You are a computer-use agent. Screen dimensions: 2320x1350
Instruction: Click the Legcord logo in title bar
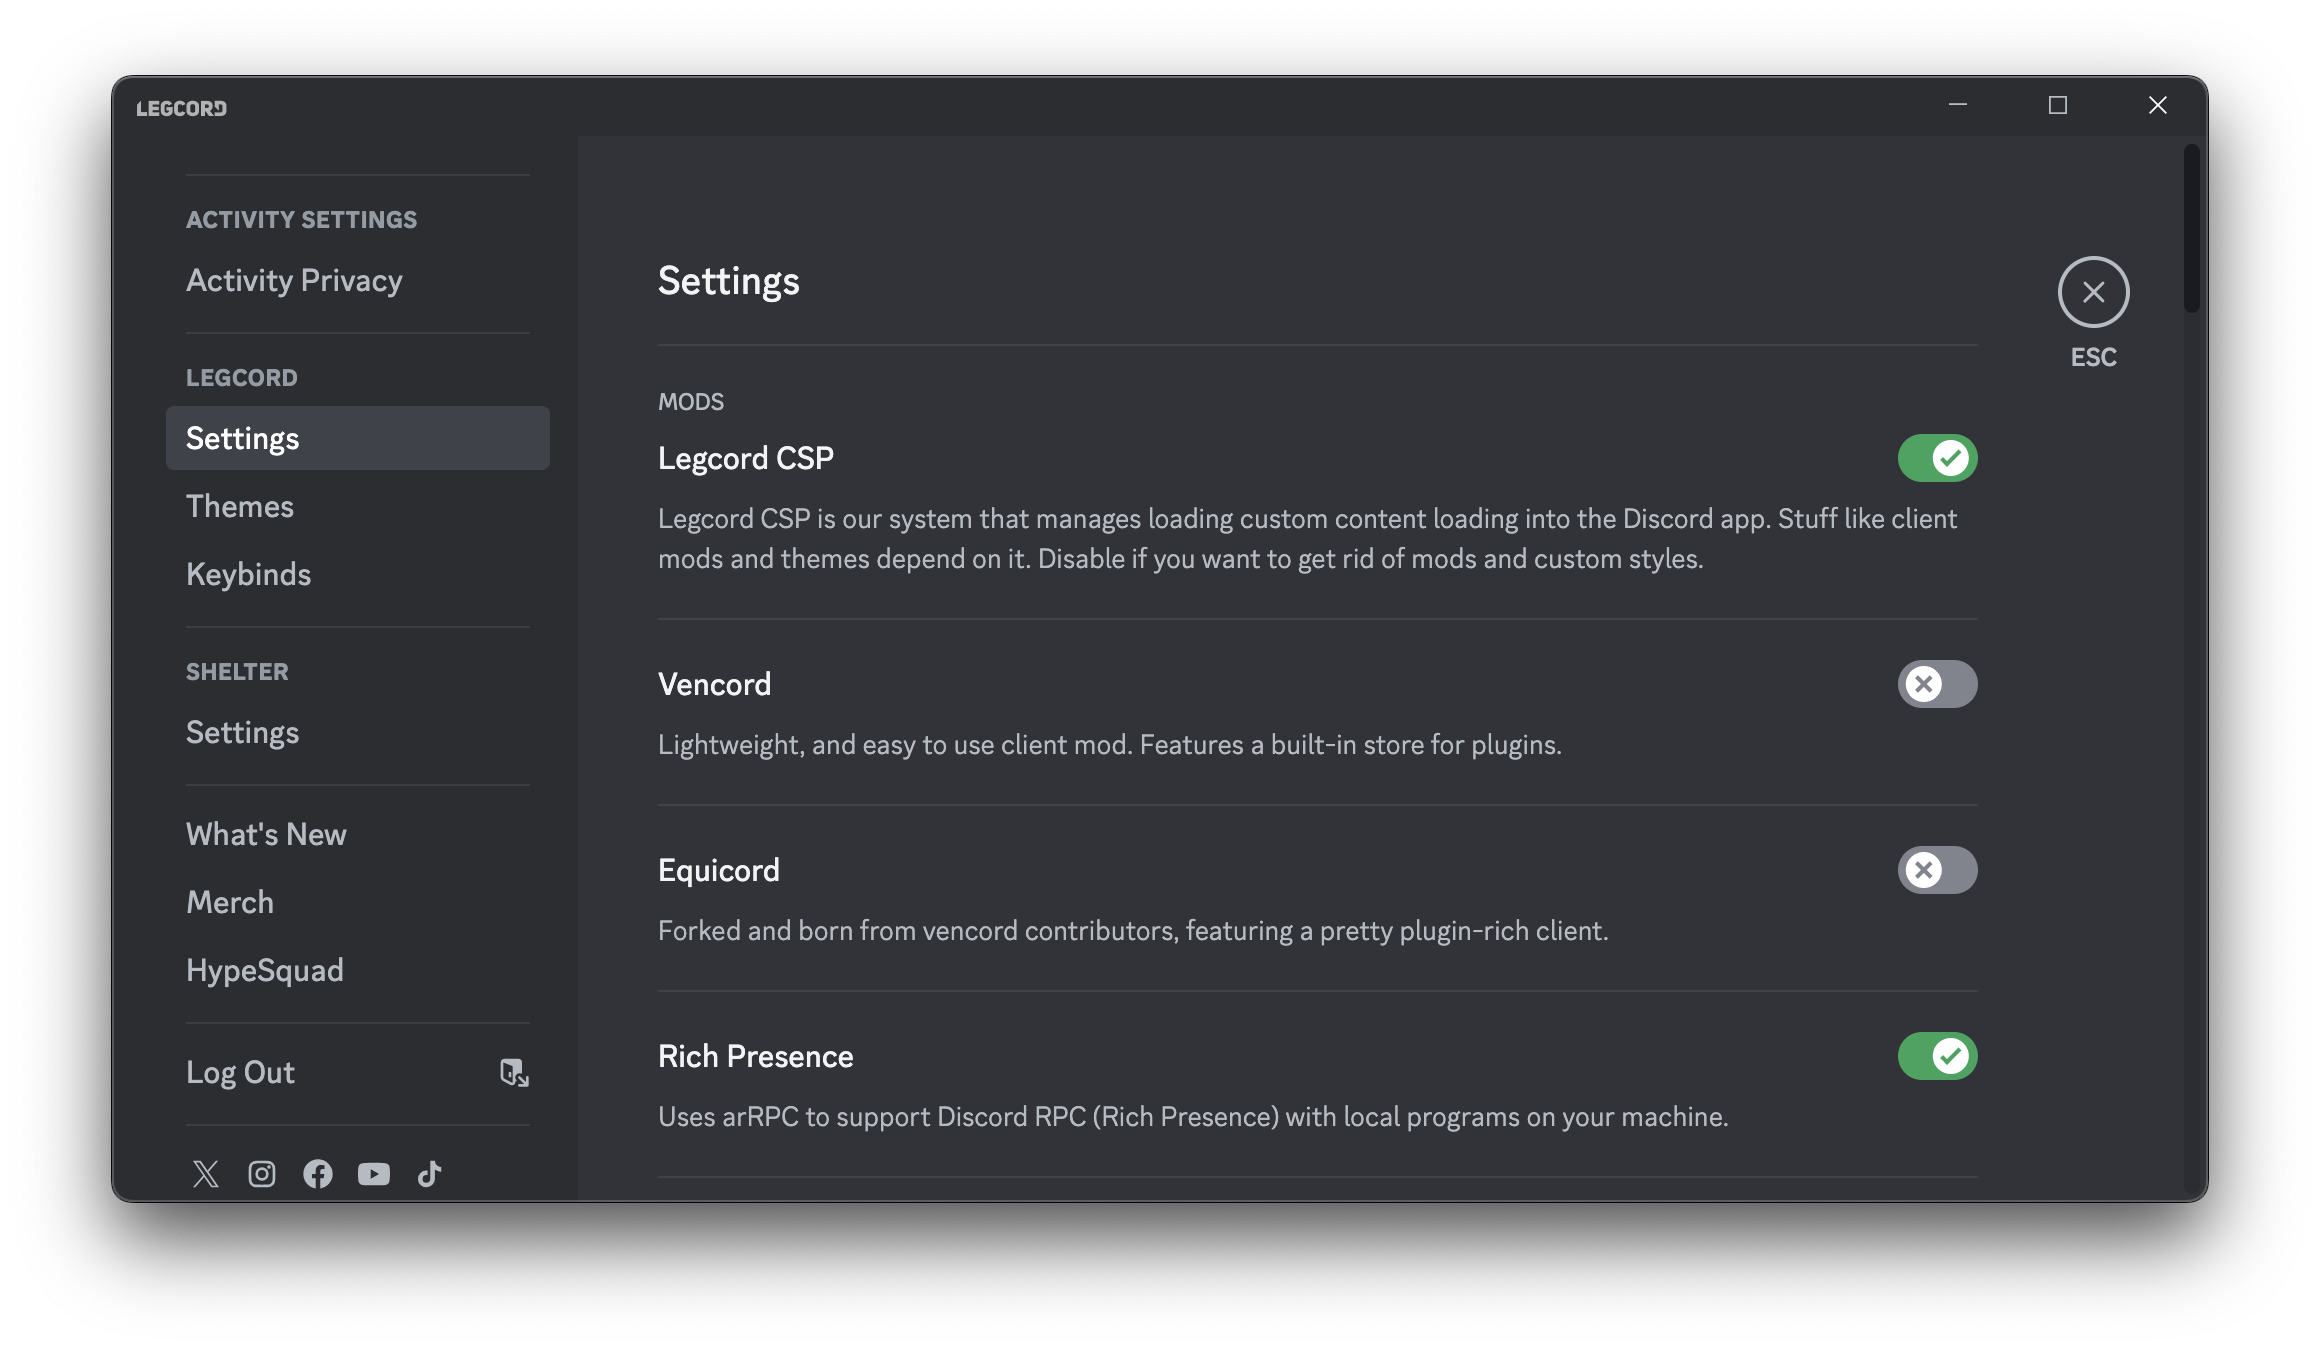pyautogui.click(x=182, y=108)
